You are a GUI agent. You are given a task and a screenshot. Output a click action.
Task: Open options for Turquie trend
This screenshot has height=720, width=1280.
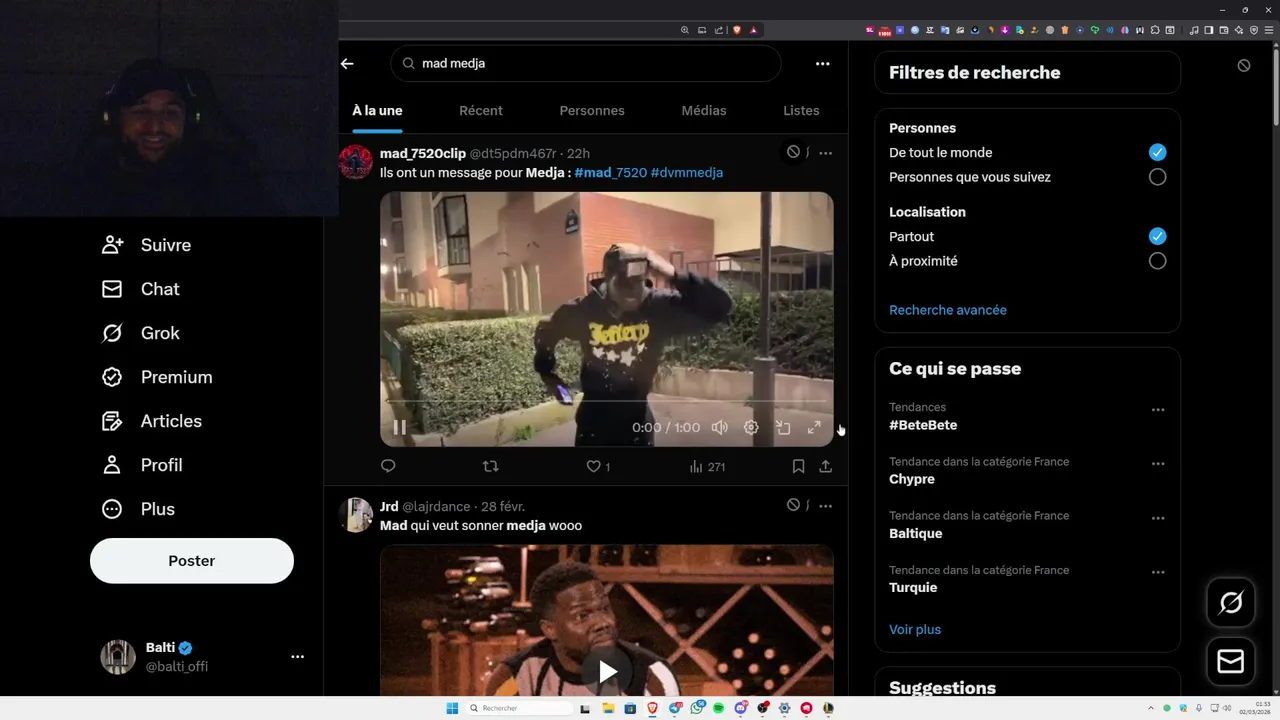1158,572
